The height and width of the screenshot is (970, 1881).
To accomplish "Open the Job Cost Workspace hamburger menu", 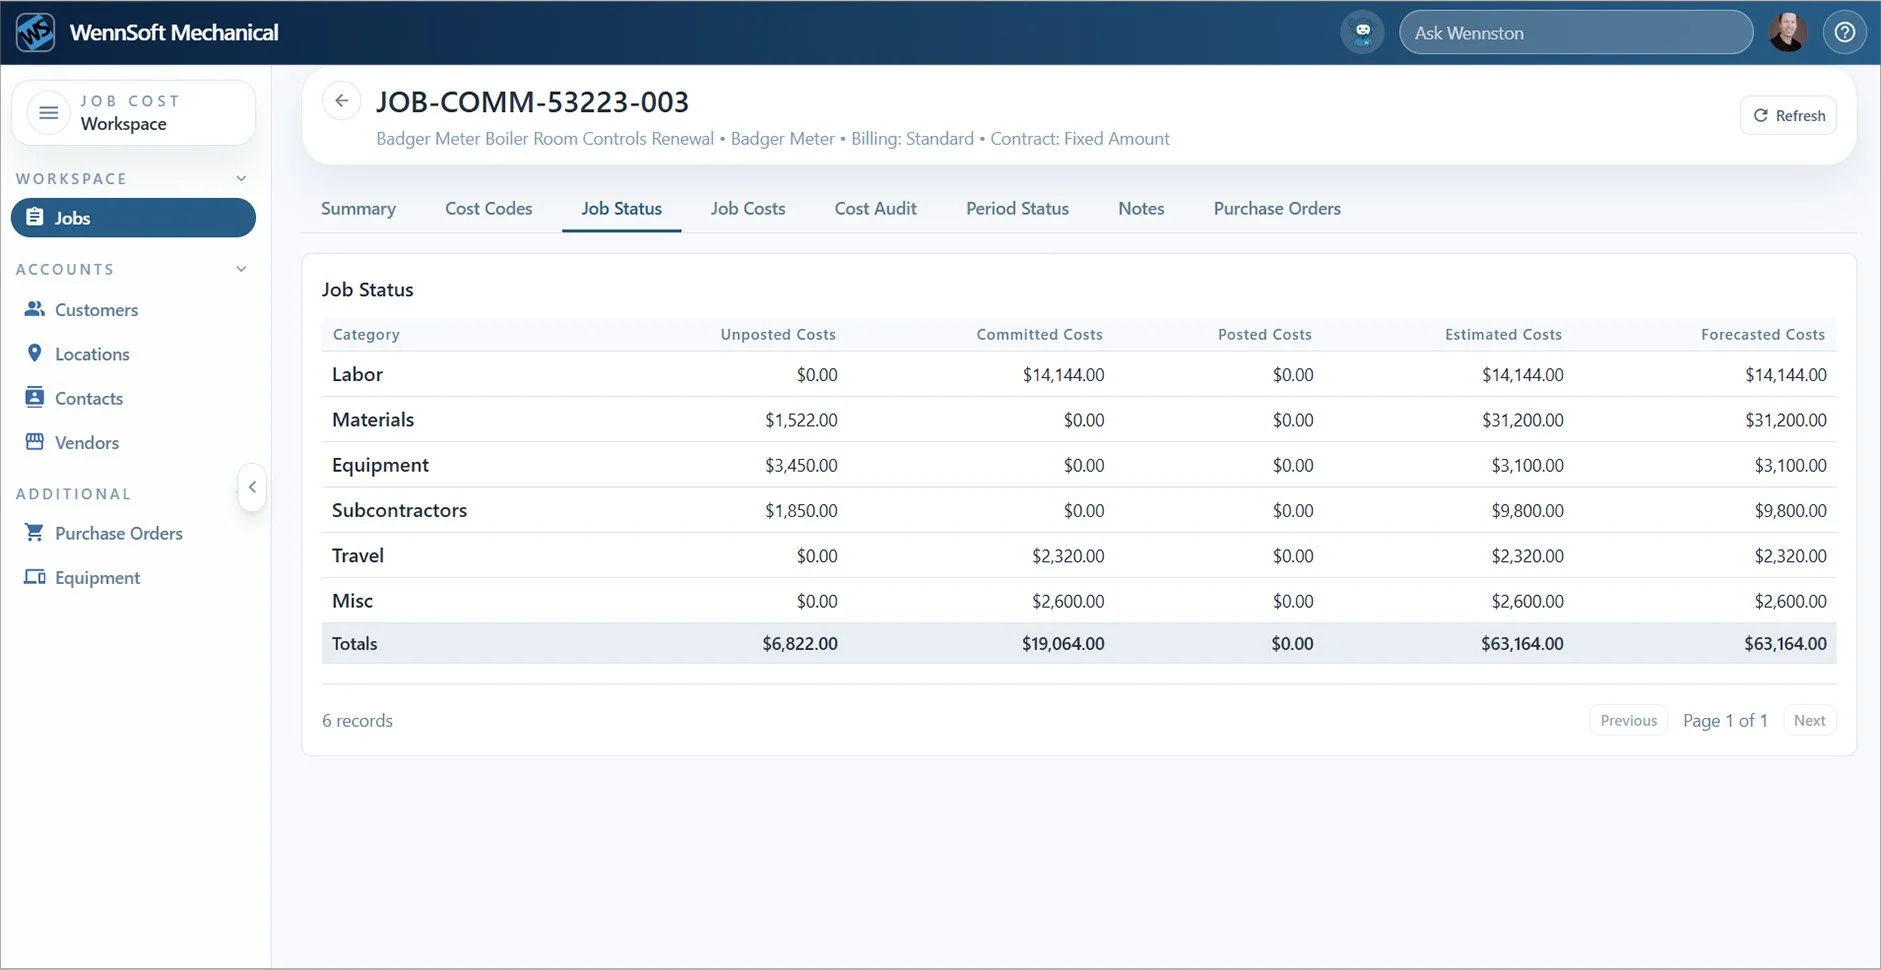I will (48, 113).
